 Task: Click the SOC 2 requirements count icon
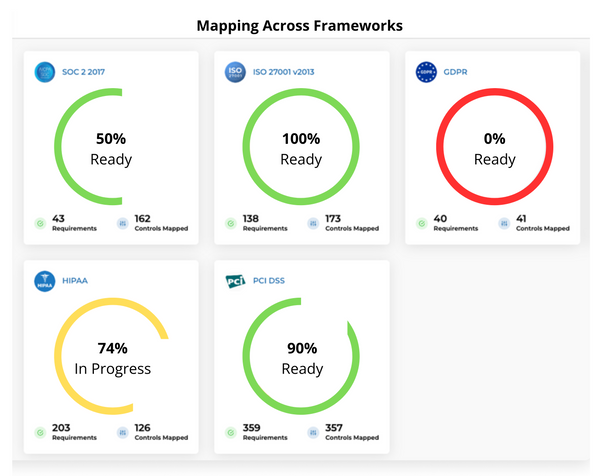[40, 223]
